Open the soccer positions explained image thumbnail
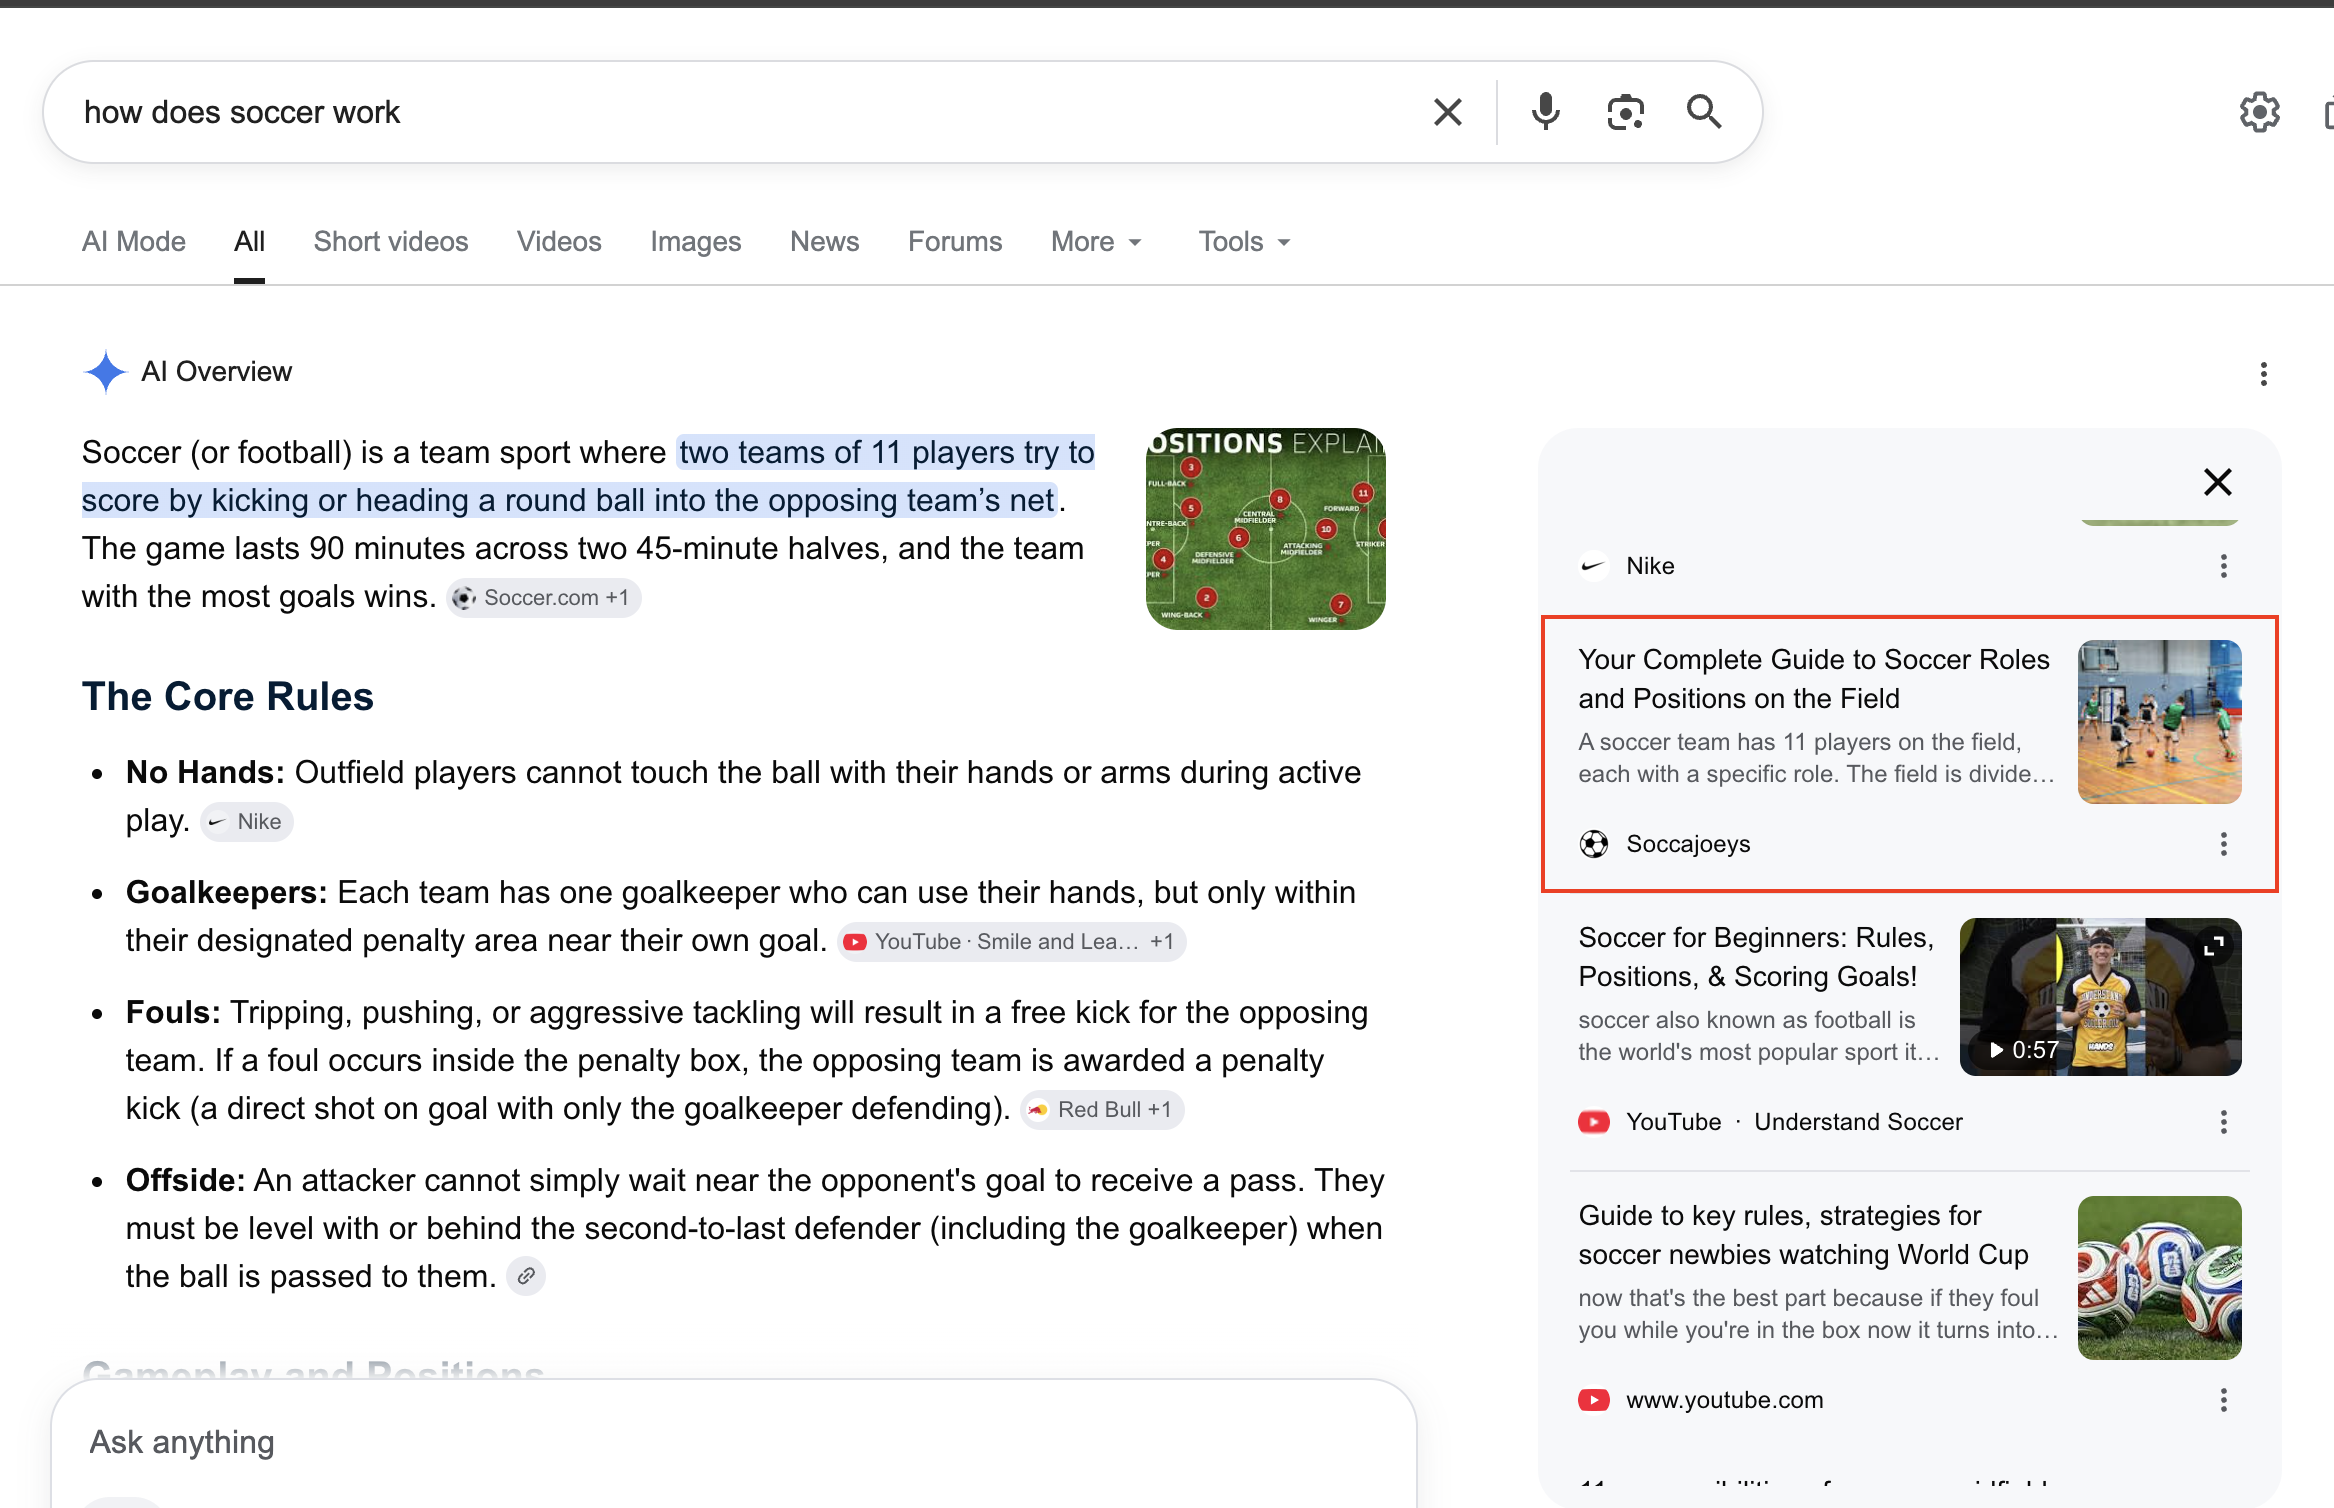Image resolution: width=2334 pixels, height=1508 pixels. point(1265,529)
